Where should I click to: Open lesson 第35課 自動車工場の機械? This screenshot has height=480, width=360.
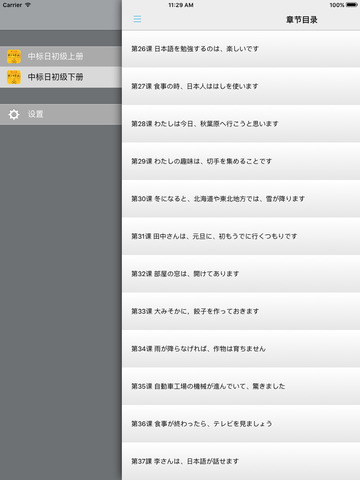241,386
